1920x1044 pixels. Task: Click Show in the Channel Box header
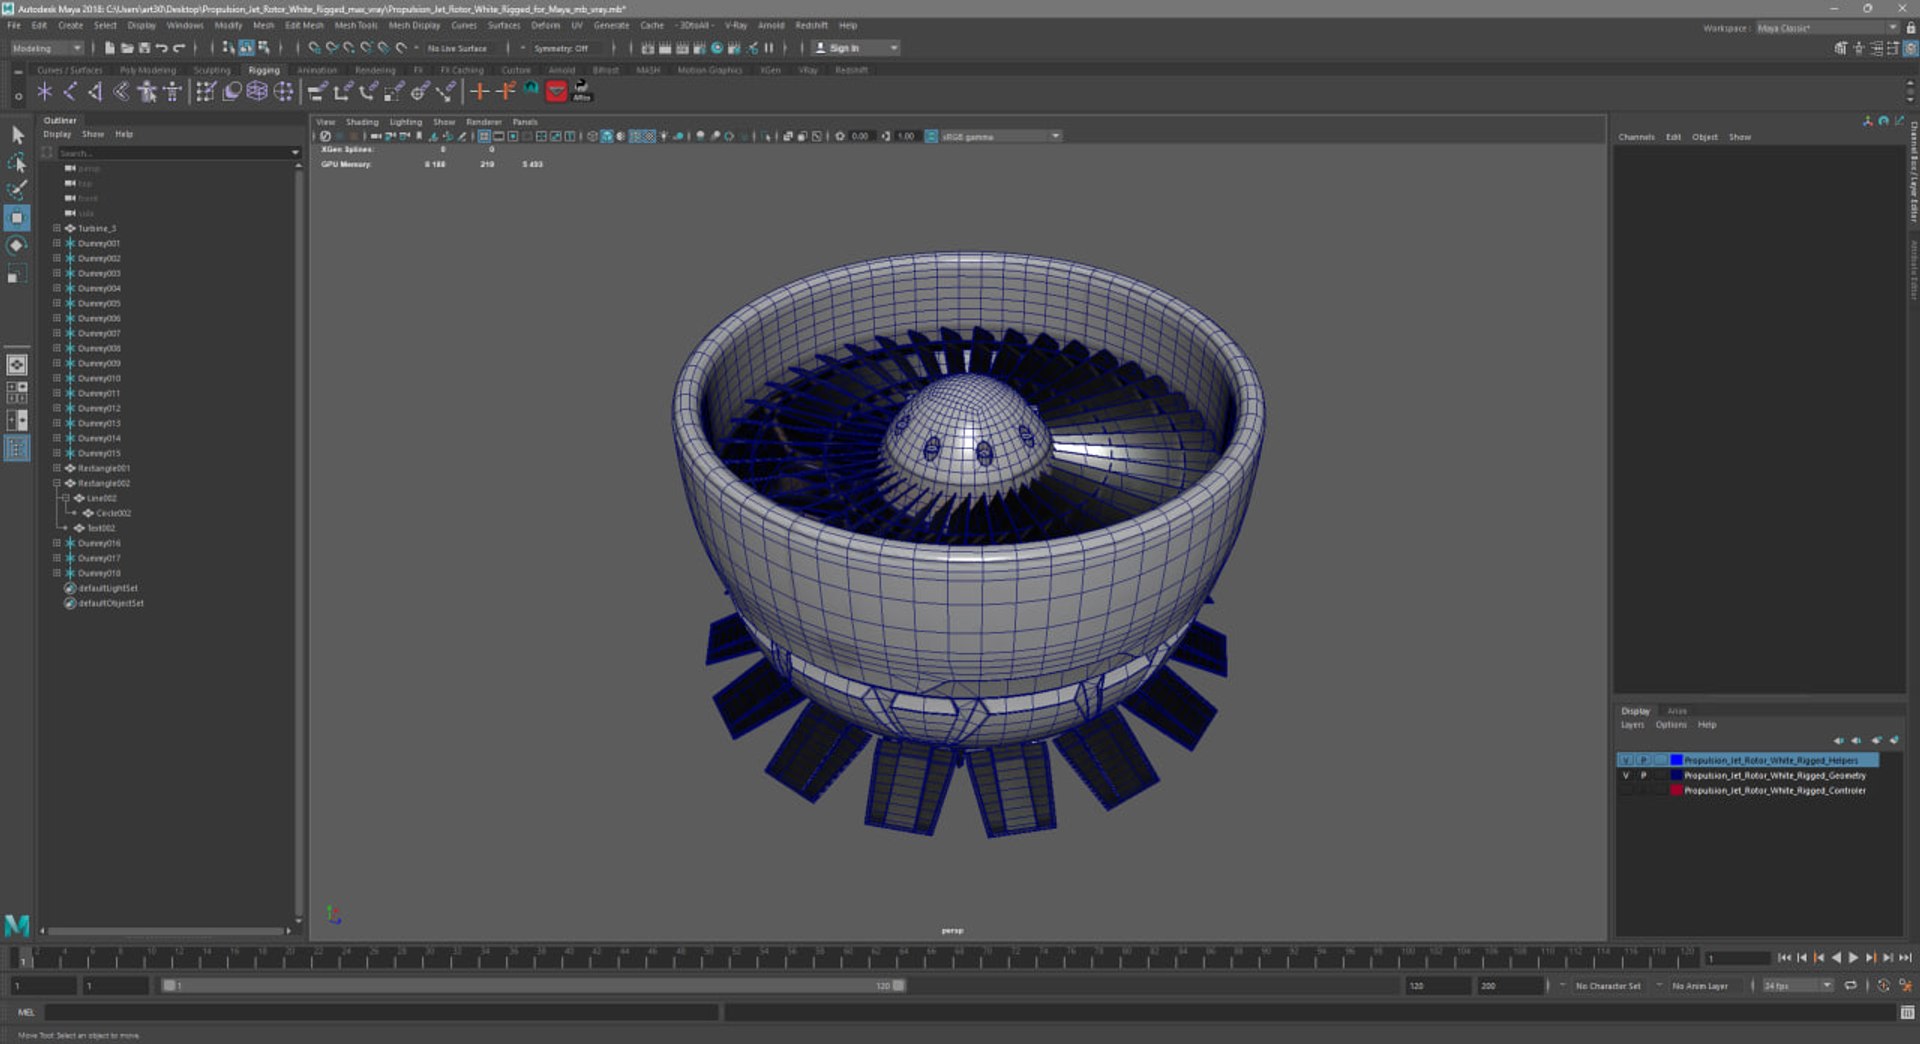pos(1740,137)
